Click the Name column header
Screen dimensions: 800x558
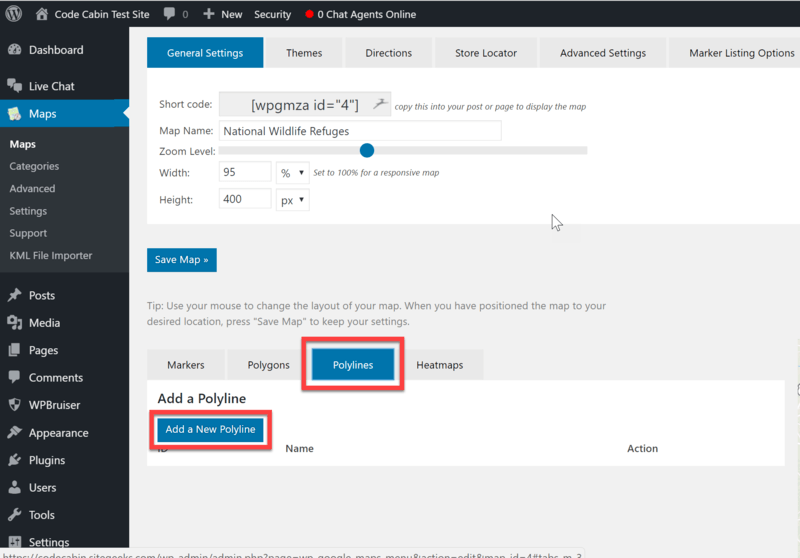coord(299,448)
